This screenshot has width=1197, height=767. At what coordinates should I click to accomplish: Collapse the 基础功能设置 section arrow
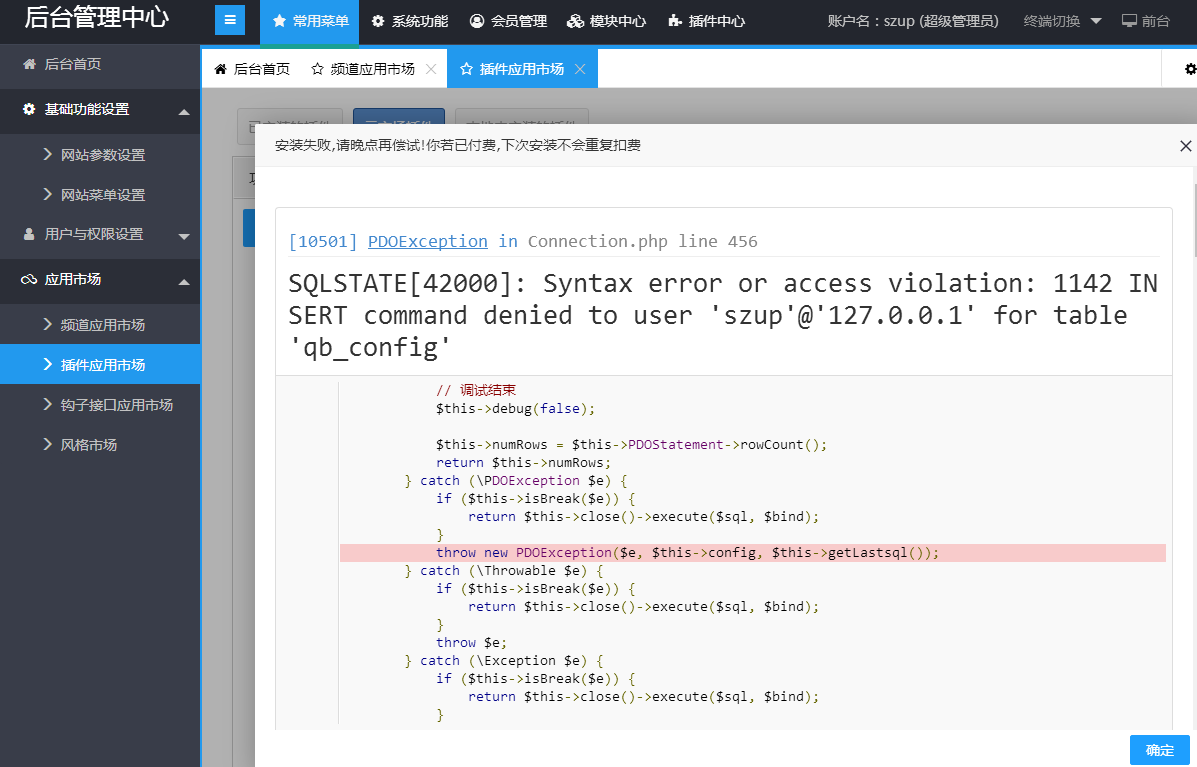coord(184,111)
